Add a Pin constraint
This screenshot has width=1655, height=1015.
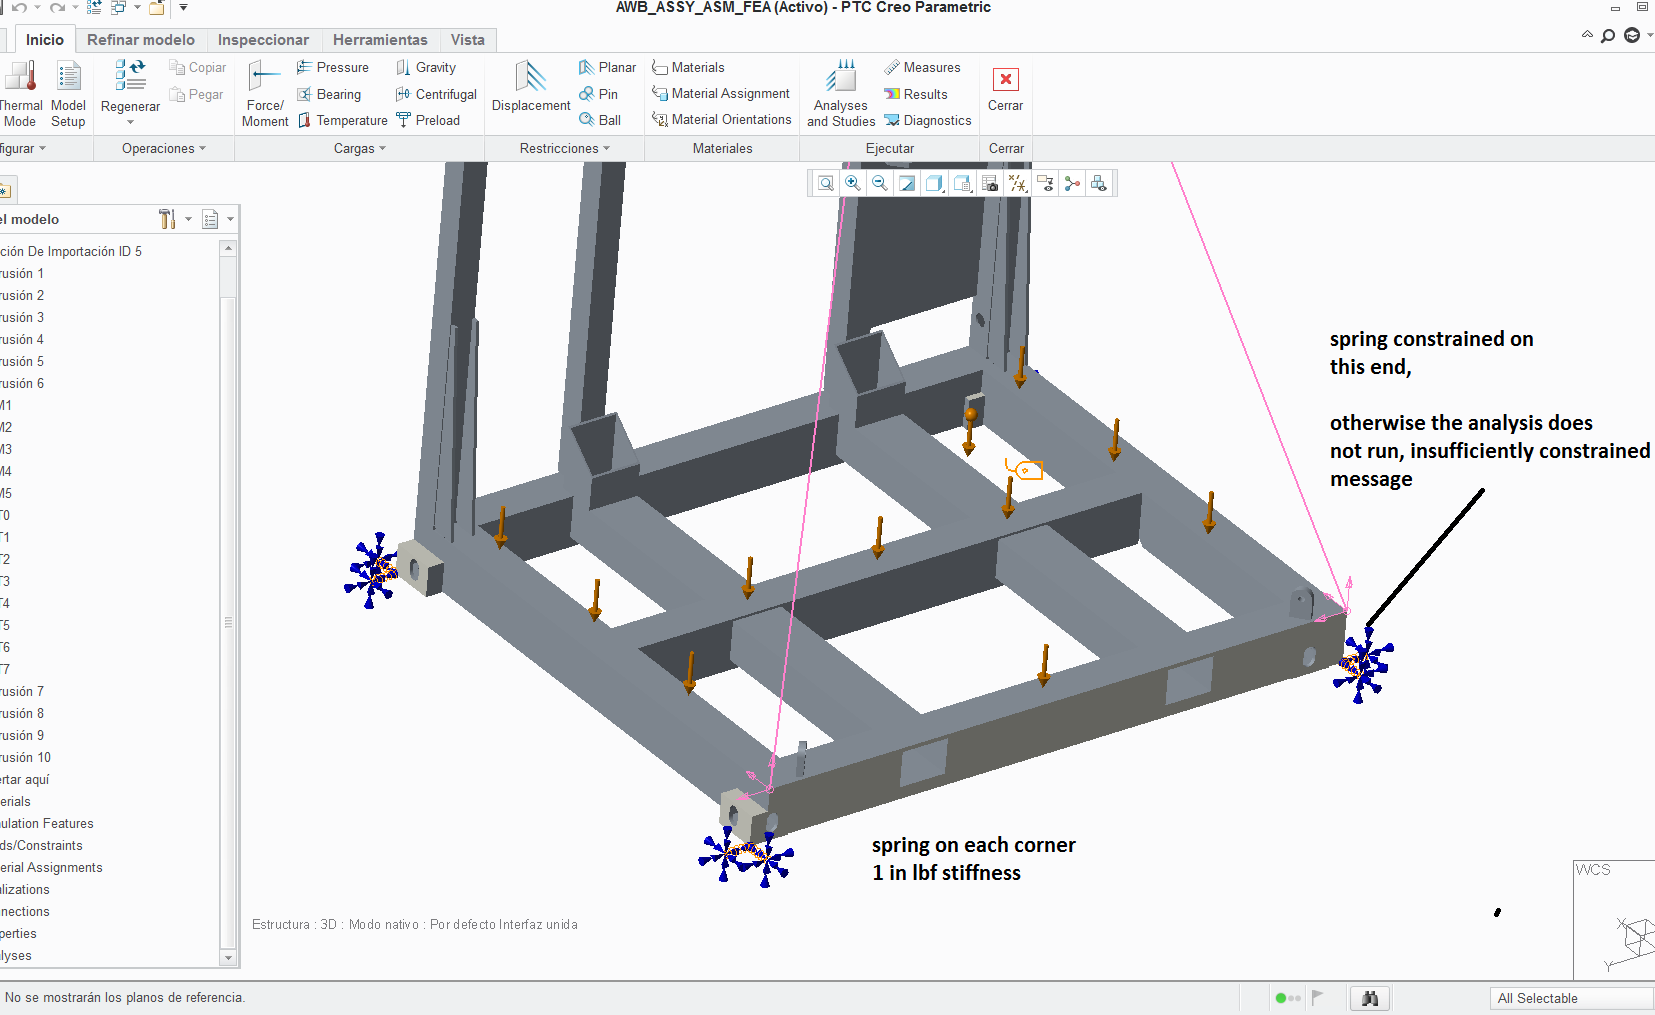598,94
